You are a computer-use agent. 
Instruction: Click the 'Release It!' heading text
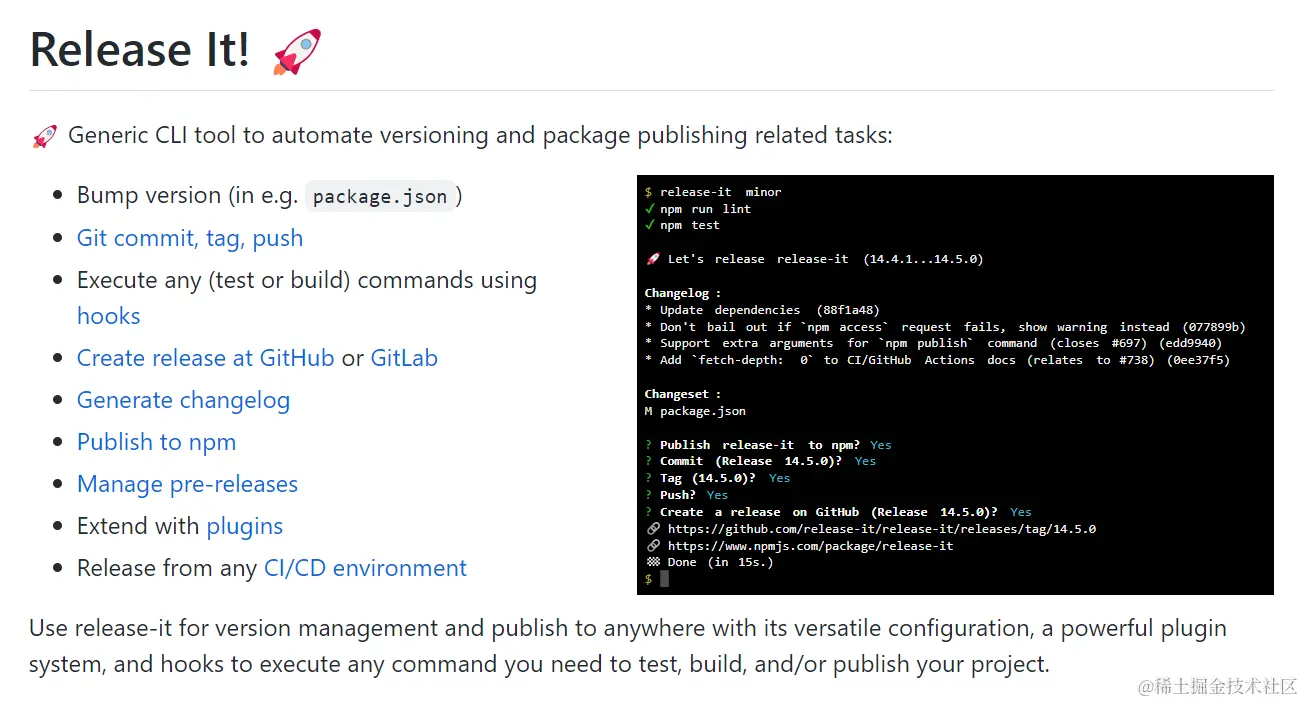click(140, 50)
